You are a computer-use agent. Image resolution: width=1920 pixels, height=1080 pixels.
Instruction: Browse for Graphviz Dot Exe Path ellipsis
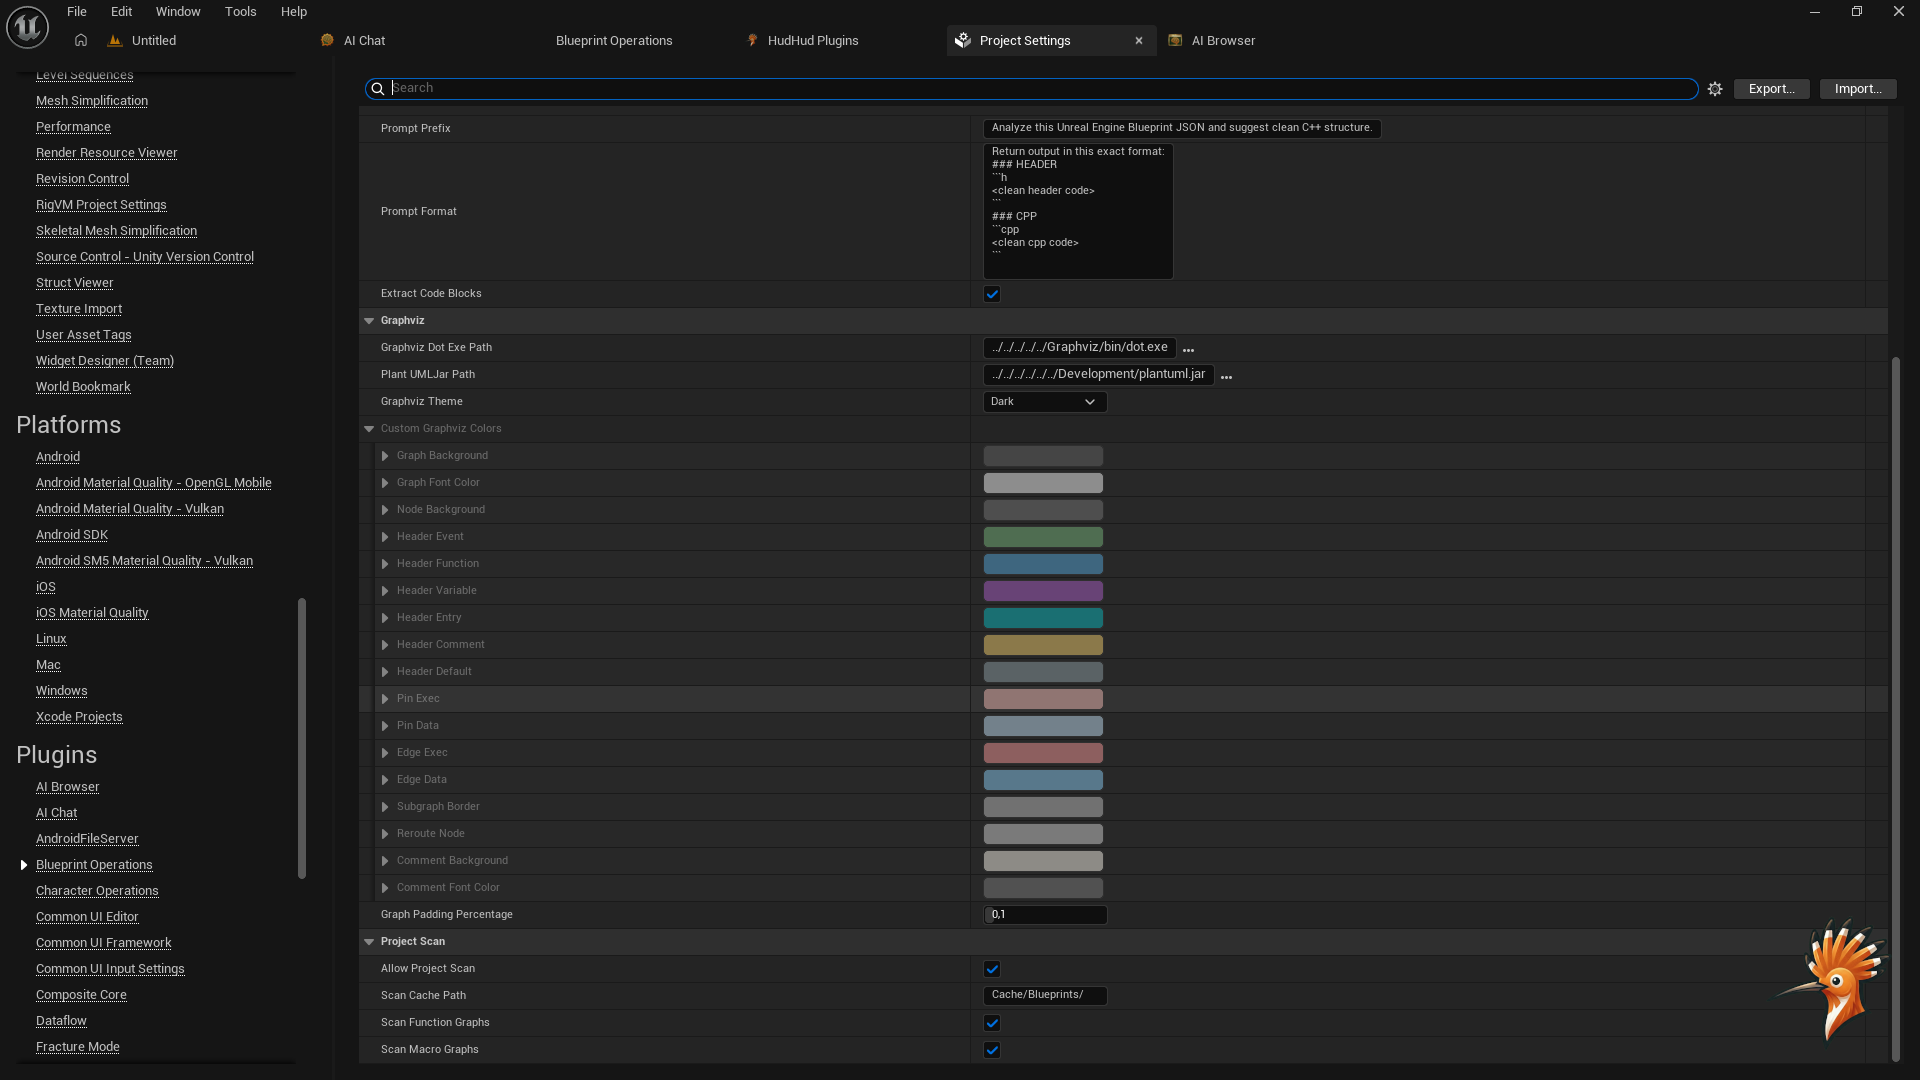click(1188, 349)
